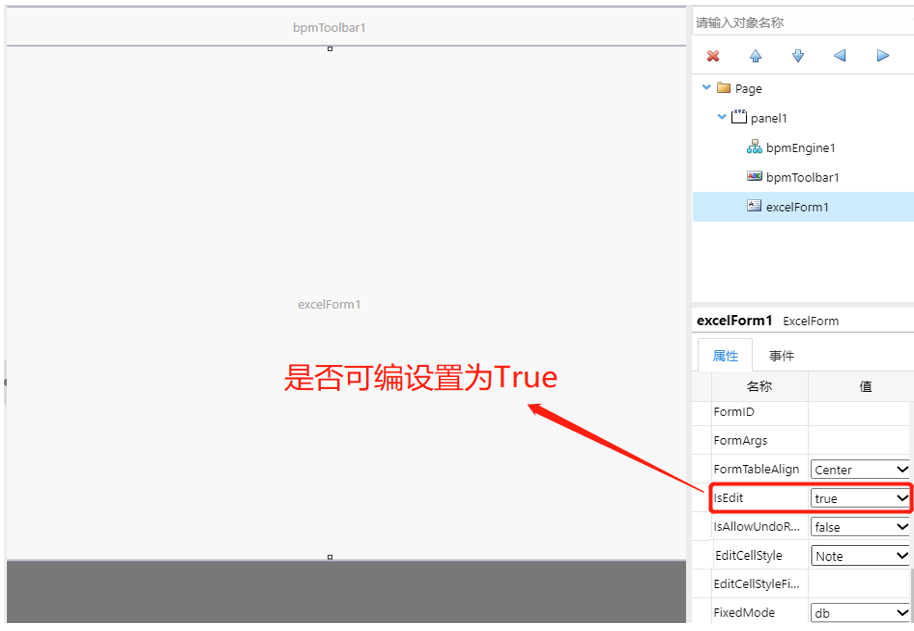Click the bpmToolbar1 component on canvas
Image resolution: width=914 pixels, height=631 pixels.
click(x=346, y=27)
